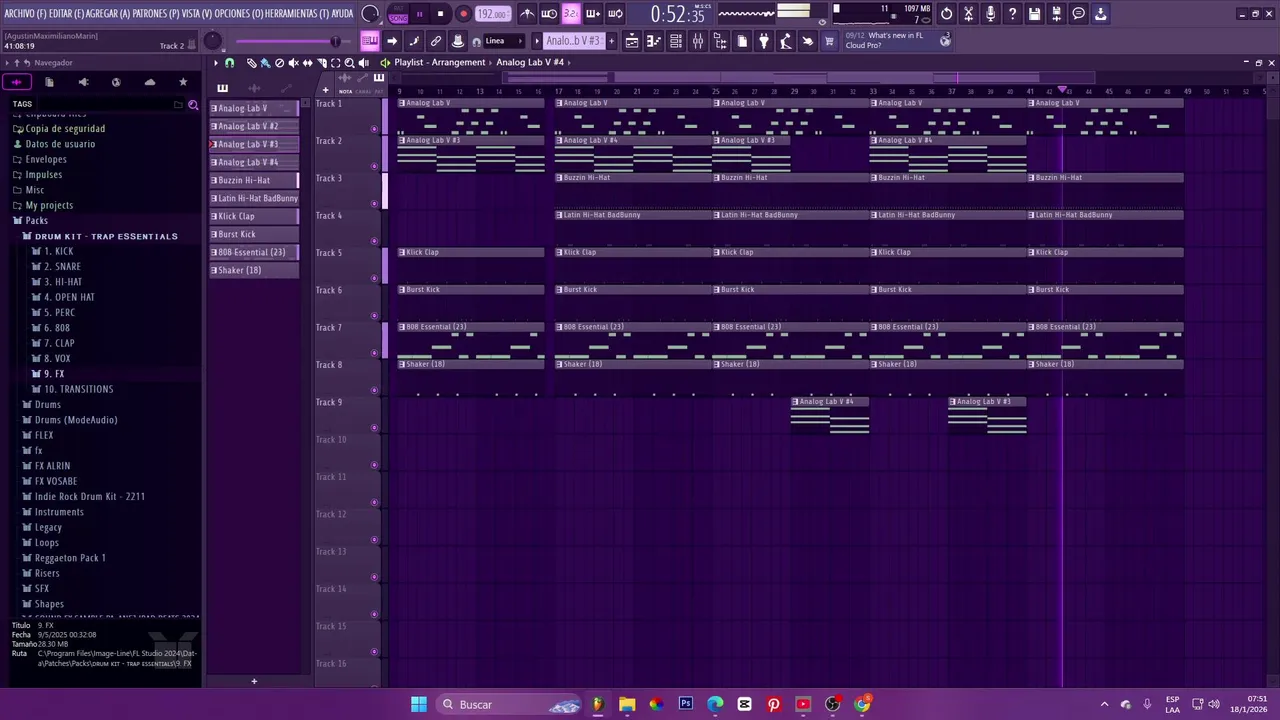The height and width of the screenshot is (720, 1280).
Task: Mute Track 9 with its dot
Action: [x=374, y=428]
